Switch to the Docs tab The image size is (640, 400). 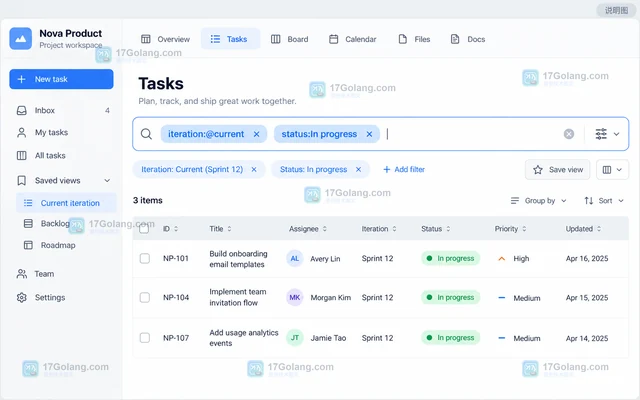[x=468, y=39]
